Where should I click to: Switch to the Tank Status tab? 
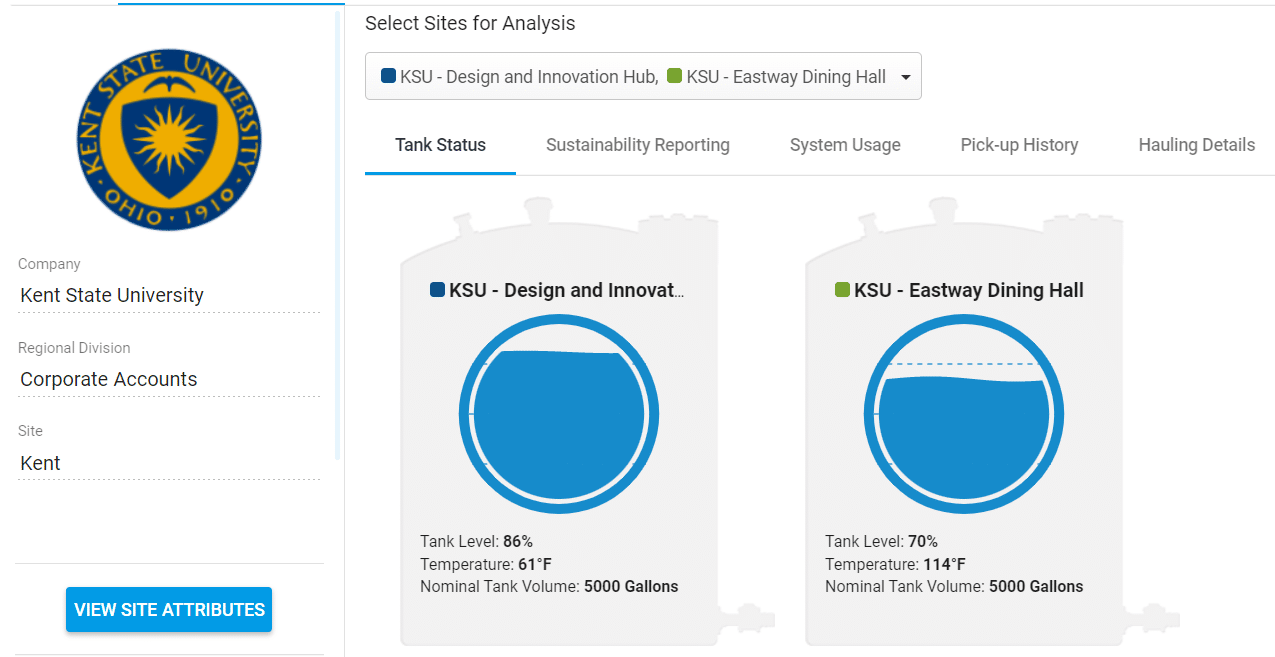coord(440,145)
